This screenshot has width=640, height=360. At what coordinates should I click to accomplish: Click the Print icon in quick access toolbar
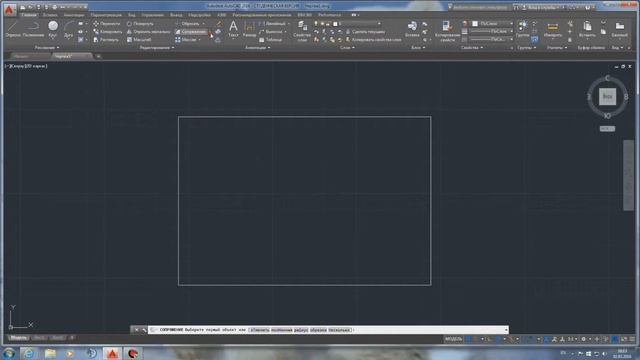point(54,7)
